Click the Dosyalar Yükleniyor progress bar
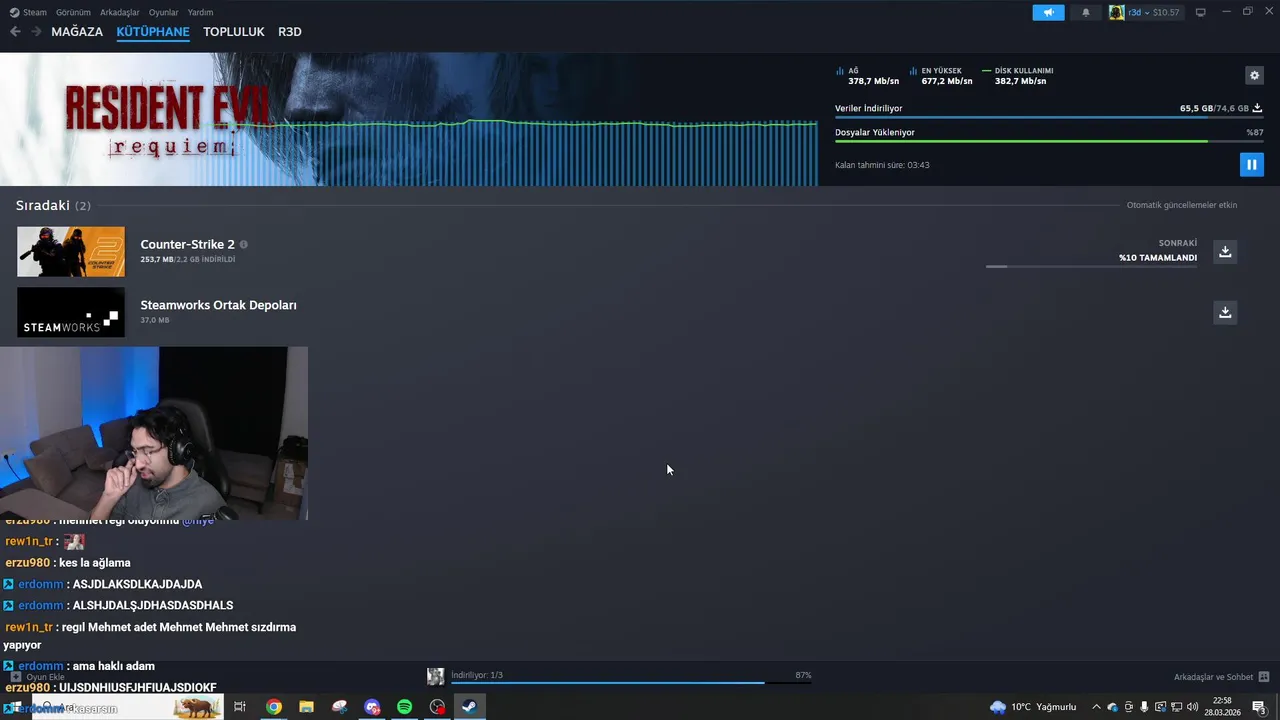The image size is (1280, 720). coord(1049,141)
